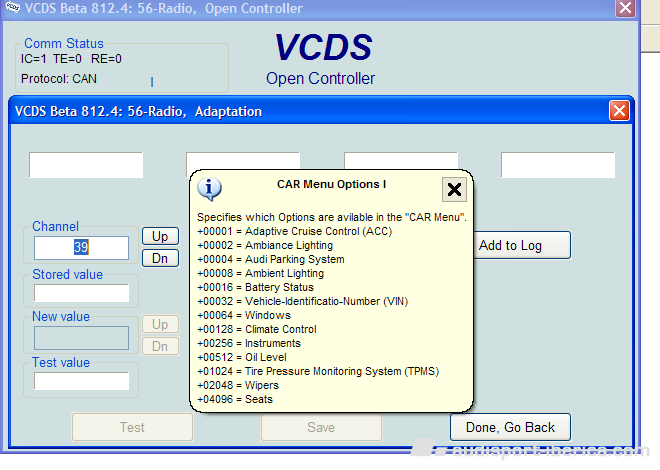Select the '+00016 = Battery Status' line
The width and height of the screenshot is (660, 470).
[255, 287]
